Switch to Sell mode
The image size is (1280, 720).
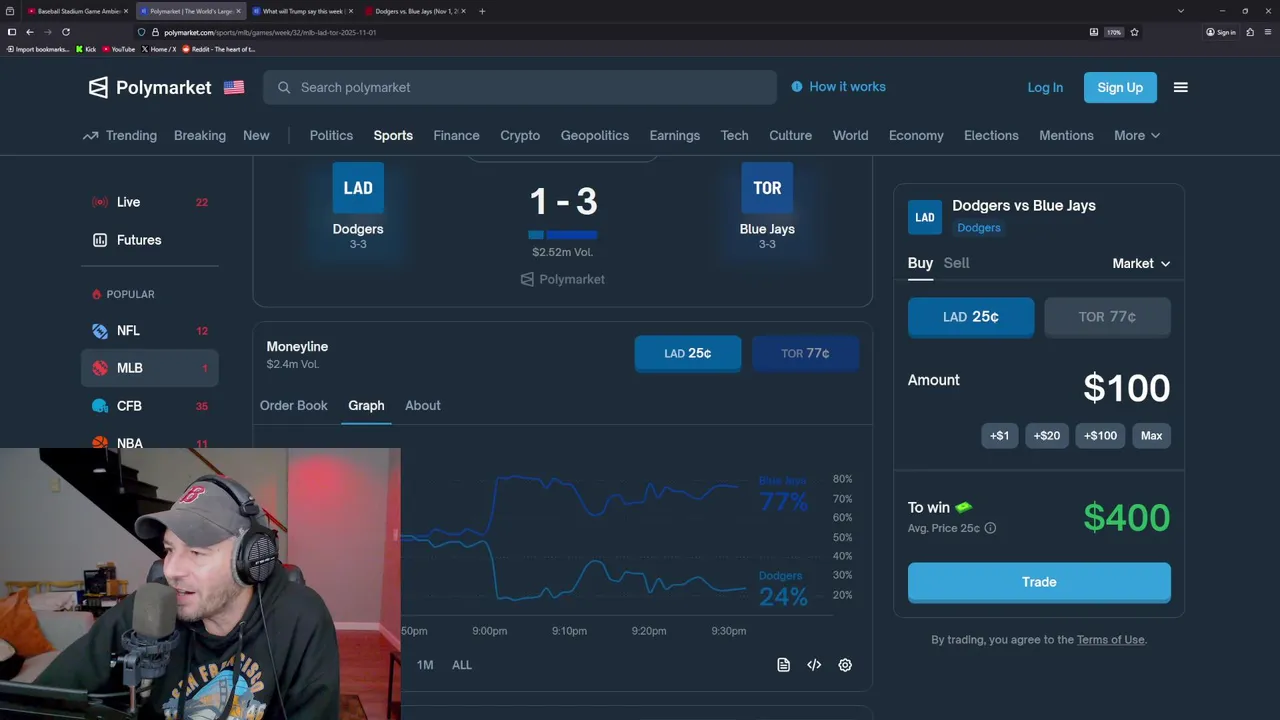[x=956, y=263]
